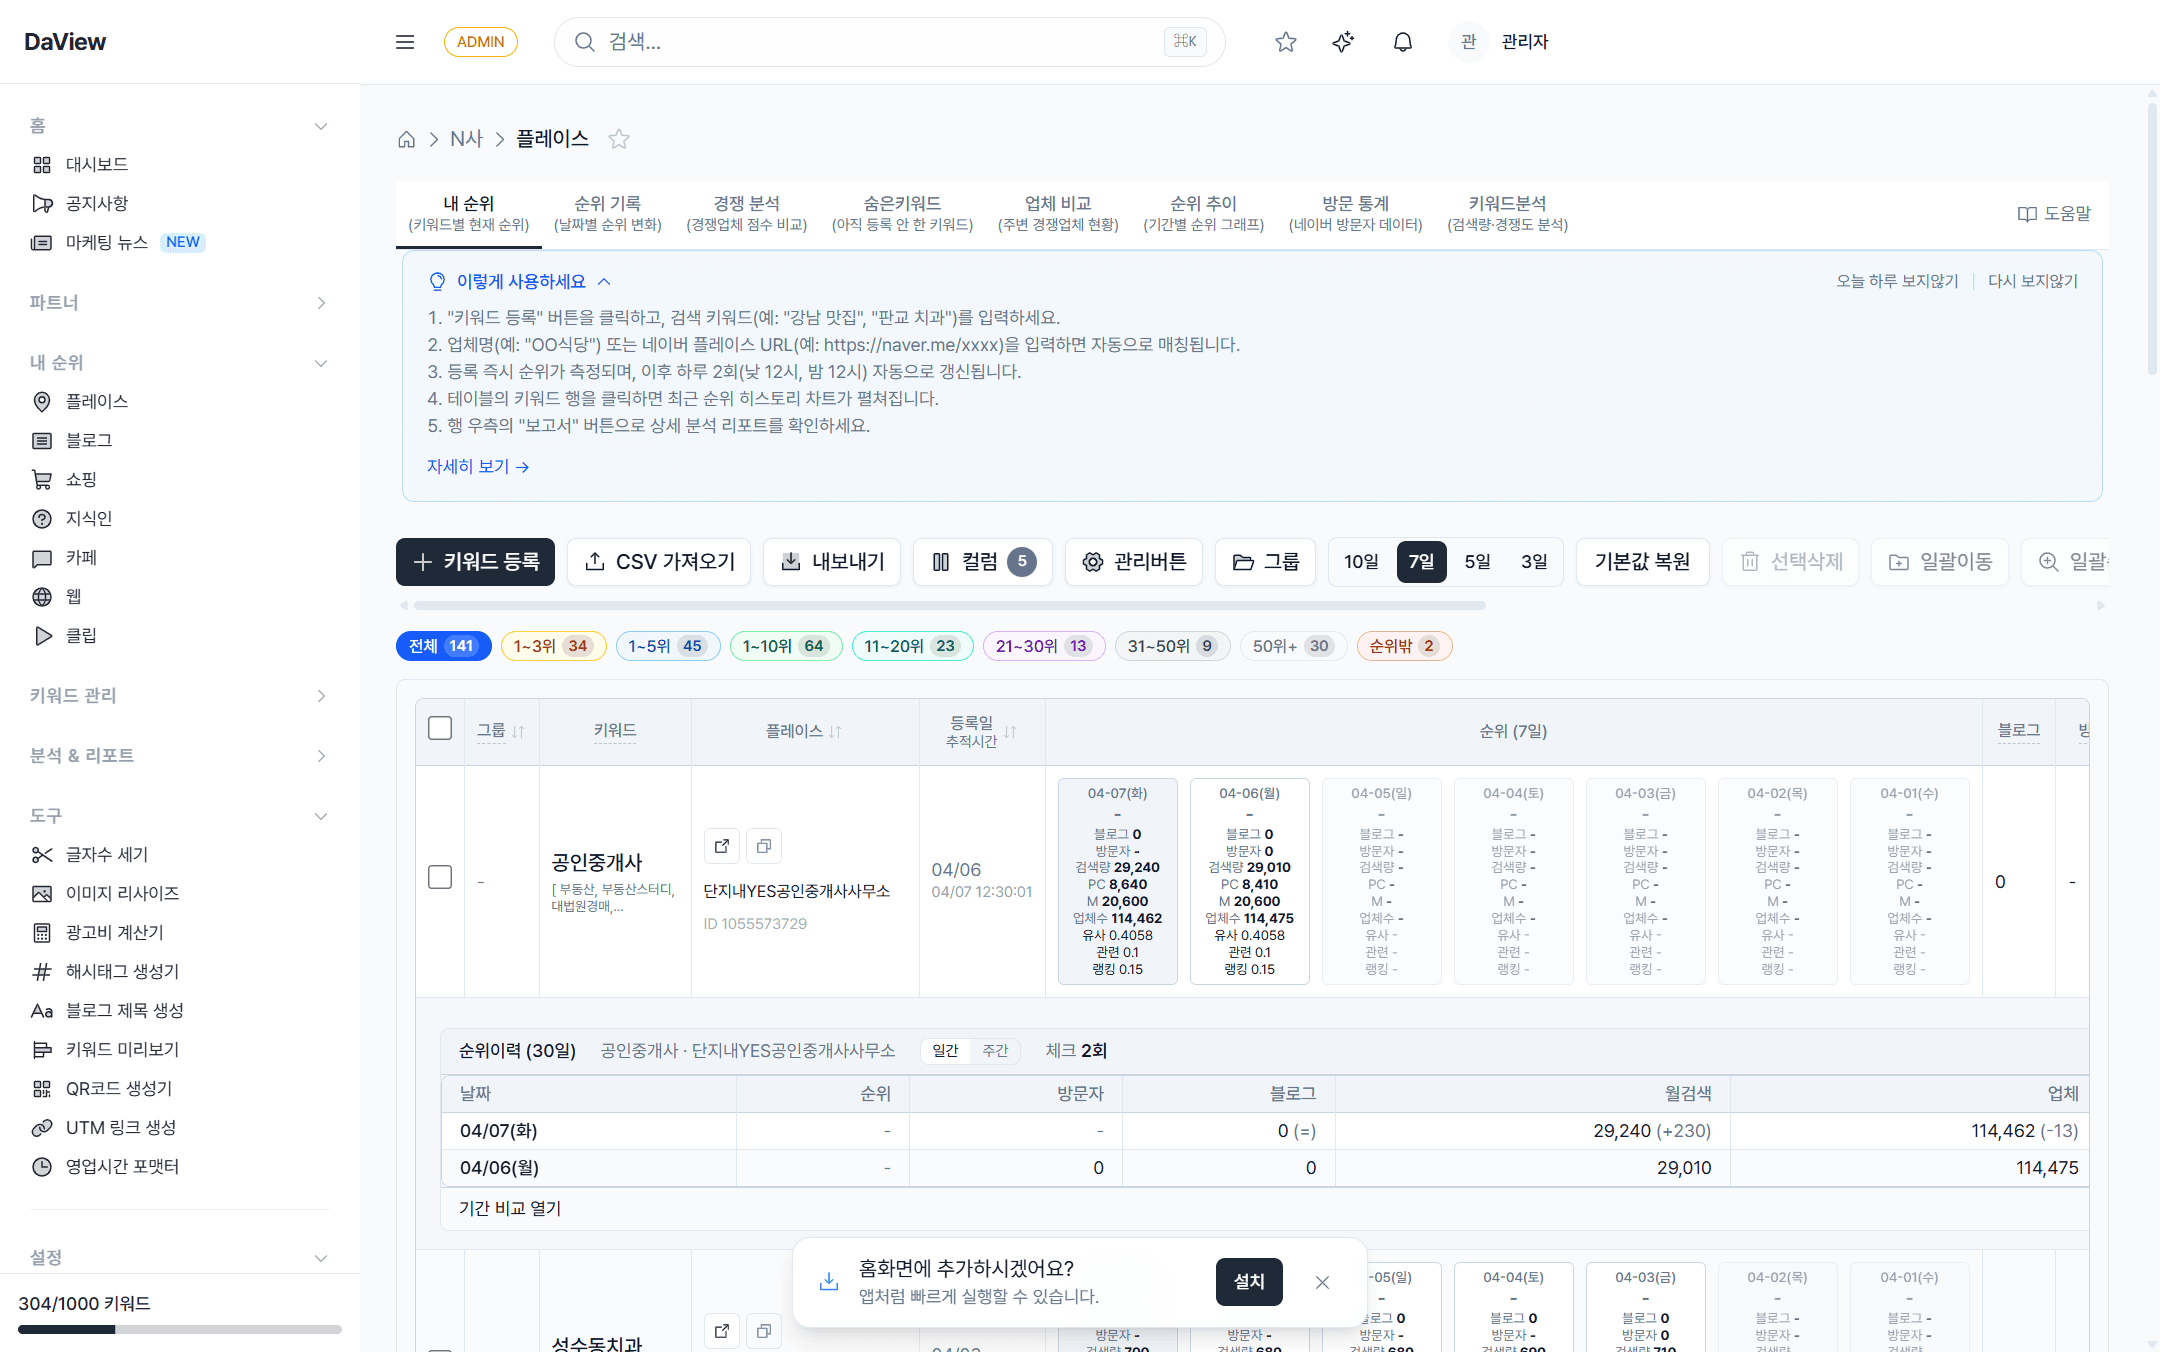Copy the place info using the copy icon
This screenshot has height=1352, width=2160.
coord(763,845)
